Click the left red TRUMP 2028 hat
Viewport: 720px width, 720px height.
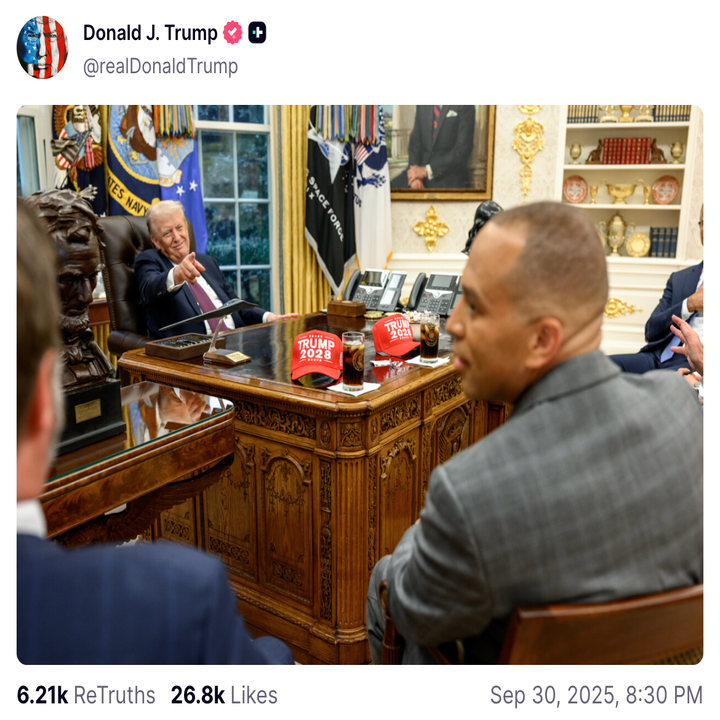(316, 356)
